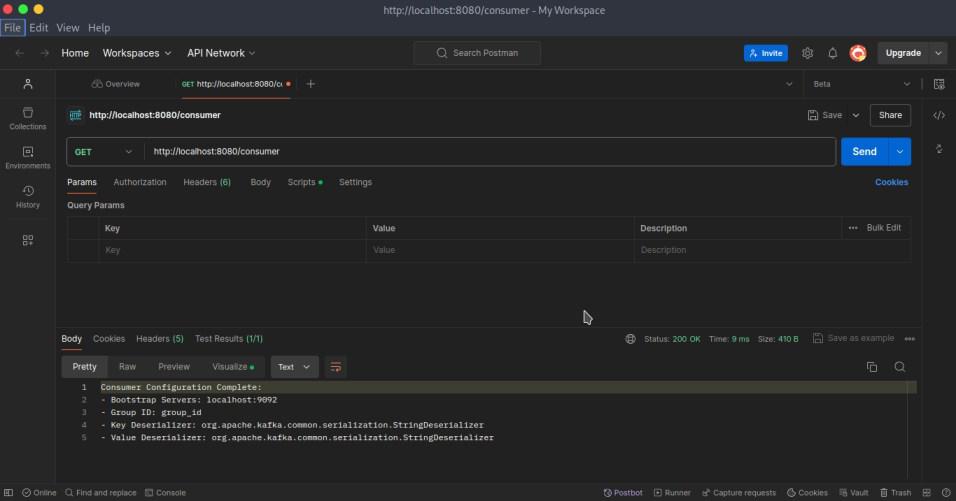Expand the Save options arrow

click(x=855, y=115)
